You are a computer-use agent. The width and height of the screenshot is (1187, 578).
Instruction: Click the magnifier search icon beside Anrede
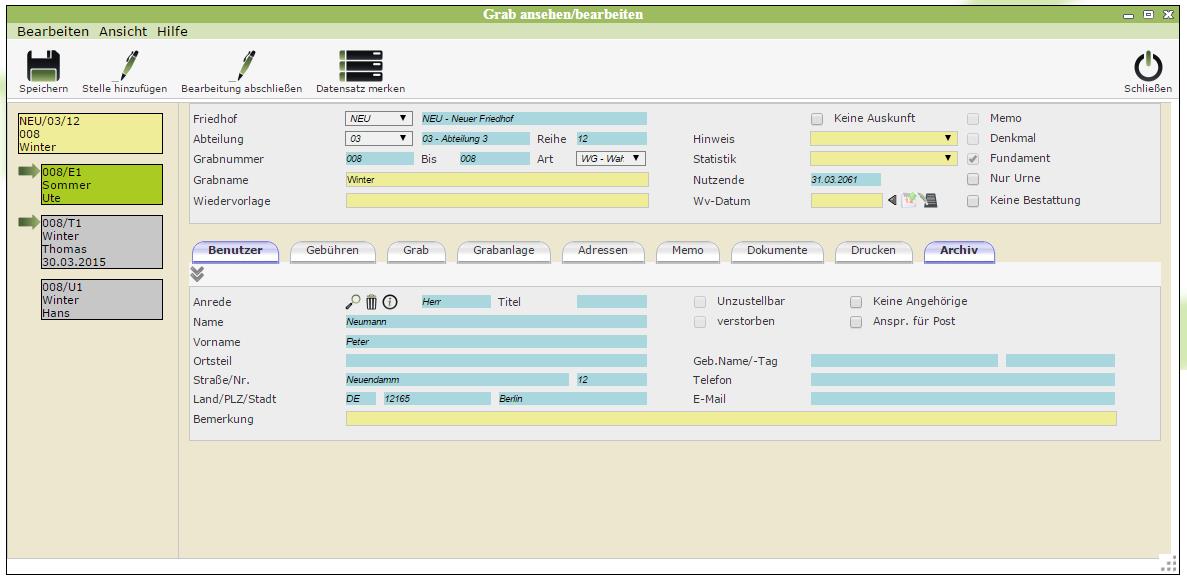point(353,302)
